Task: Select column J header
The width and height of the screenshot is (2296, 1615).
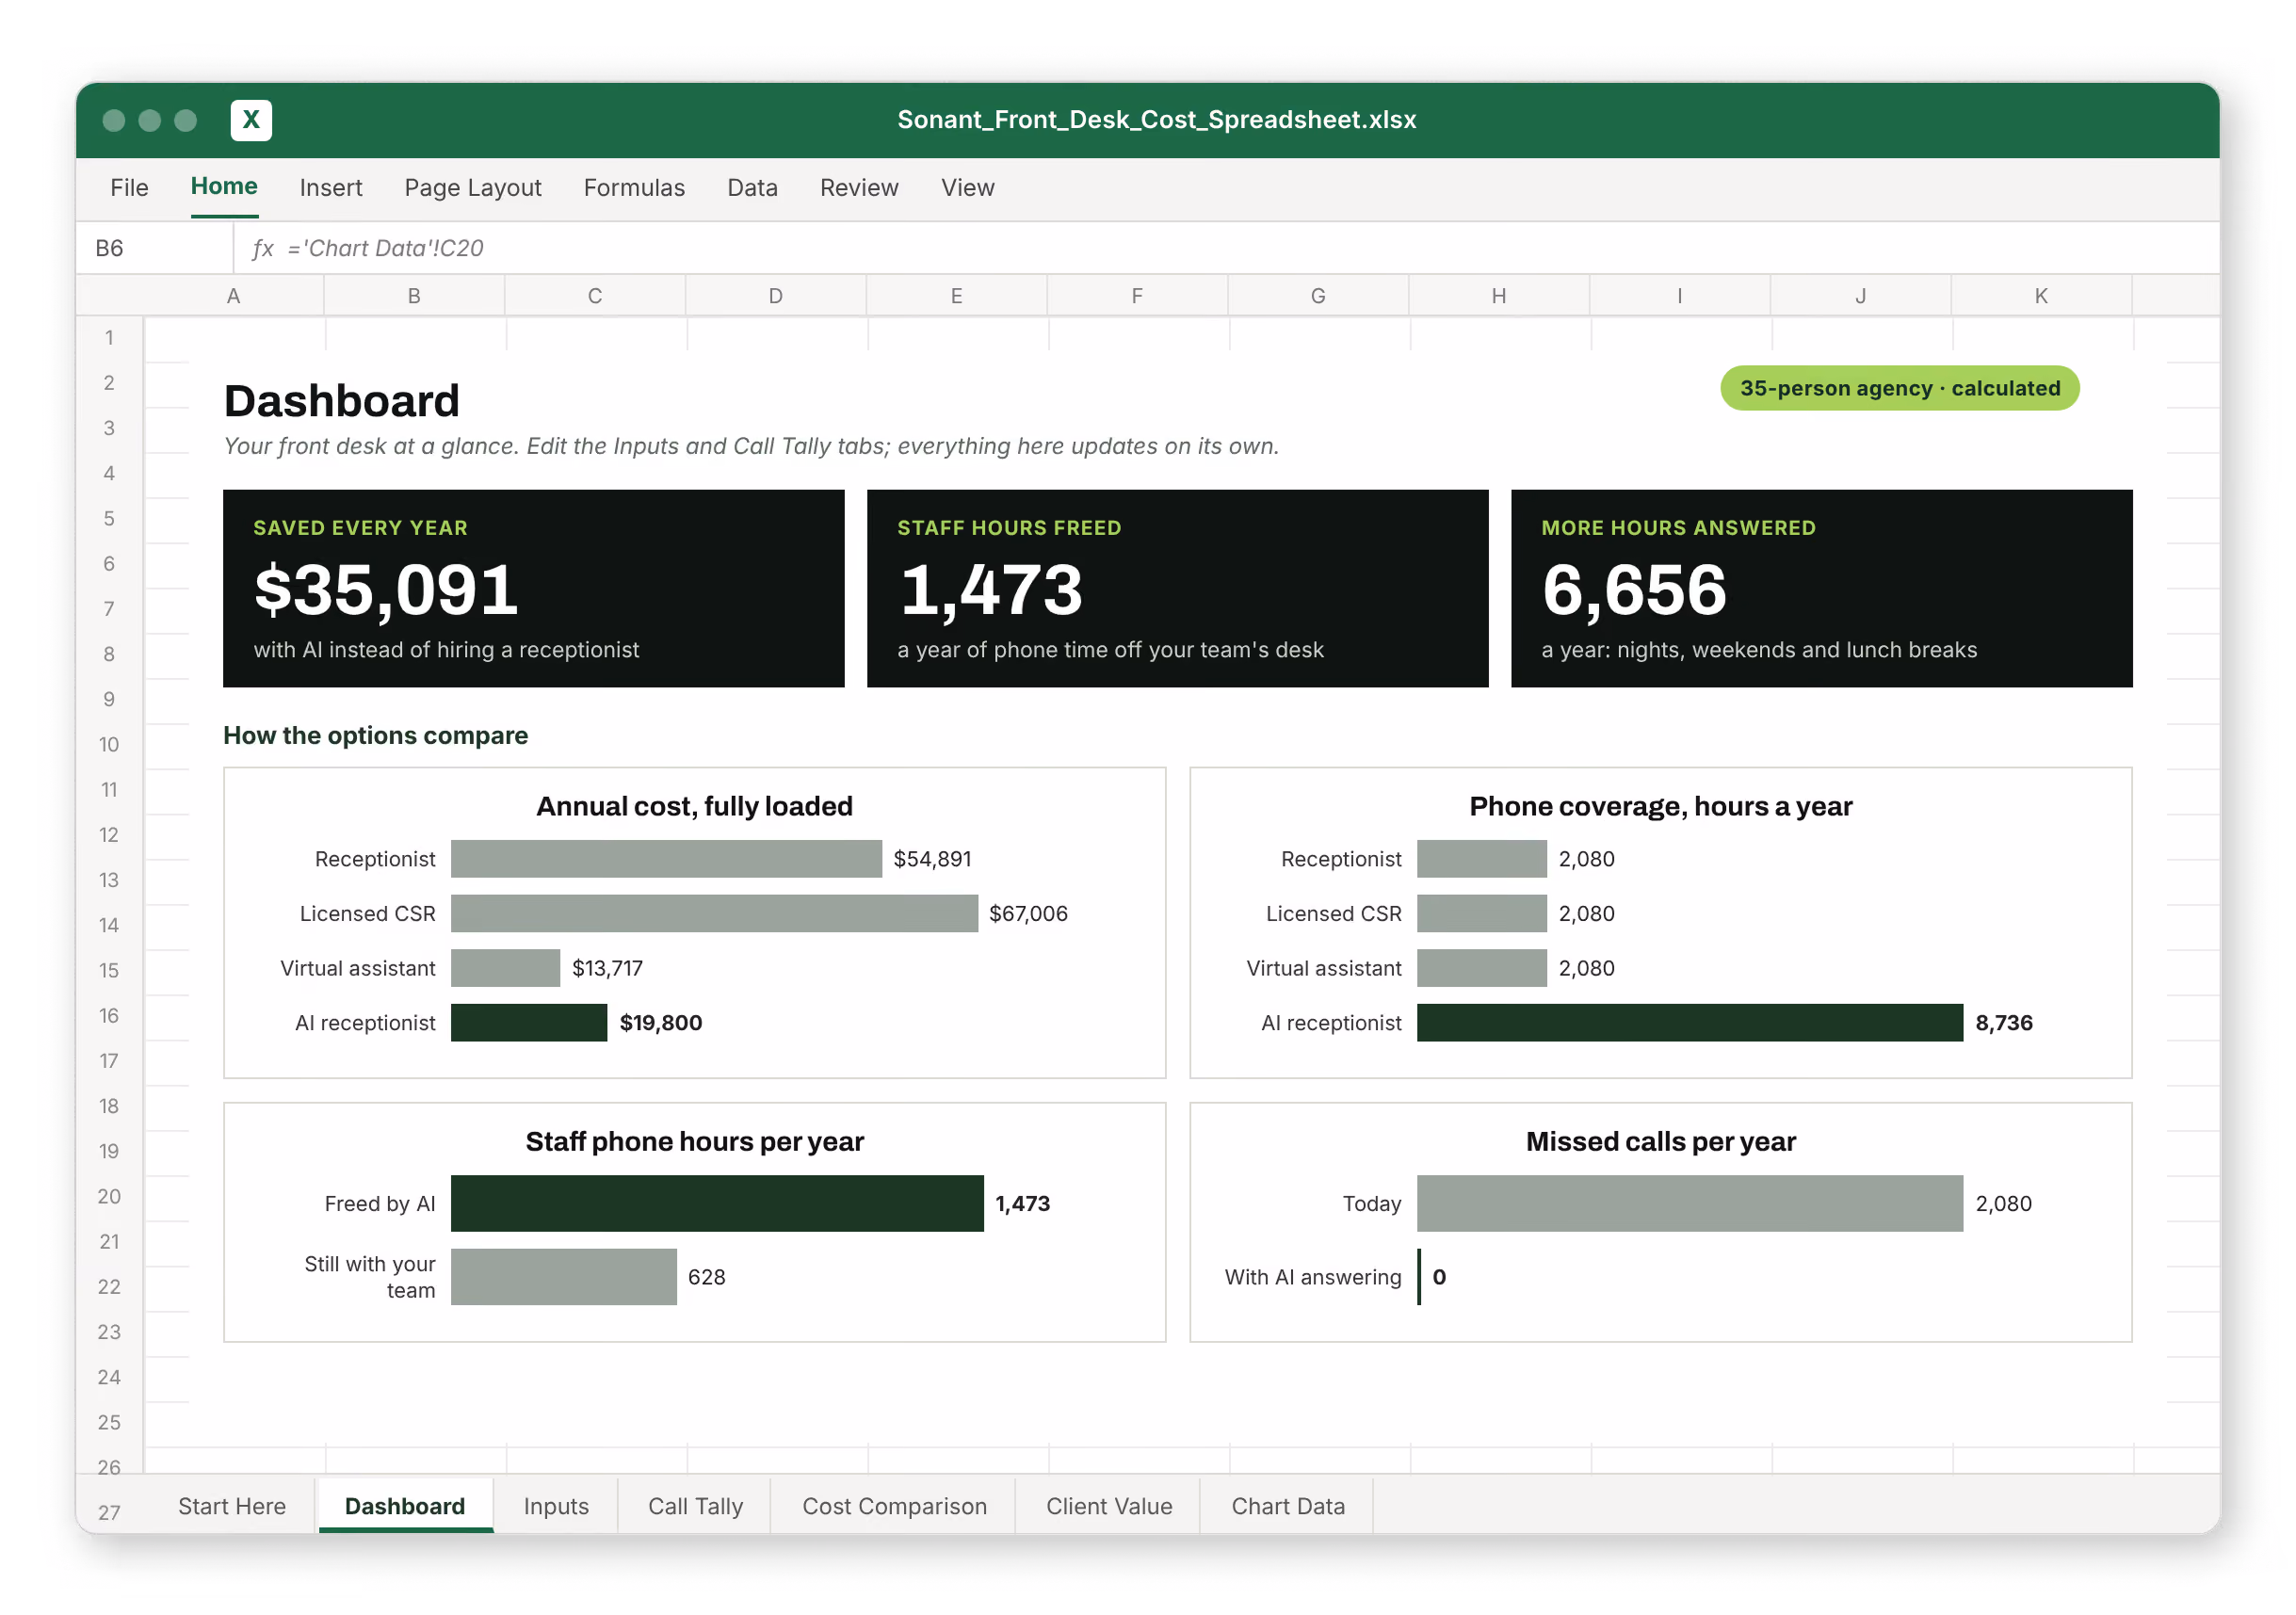Action: (x=1861, y=296)
